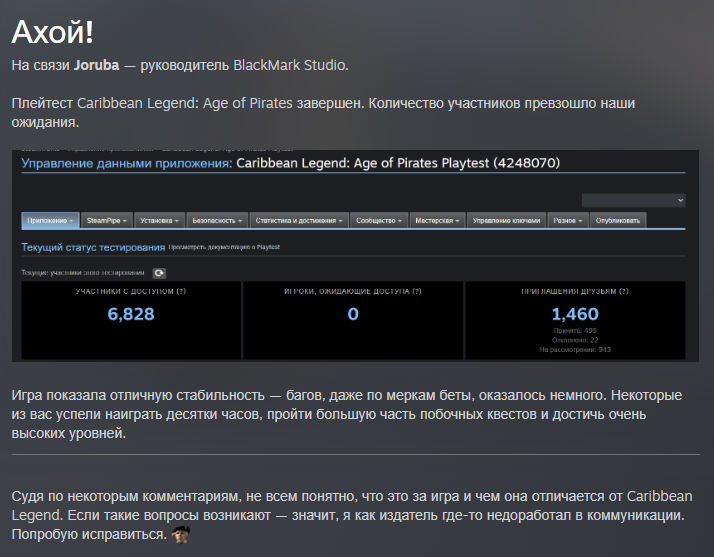714x557 pixels.
Task: Click the 'ПРИГЛАШЕНИЯ ДРУЗЬЯМ (?)' label
Action: point(575,291)
